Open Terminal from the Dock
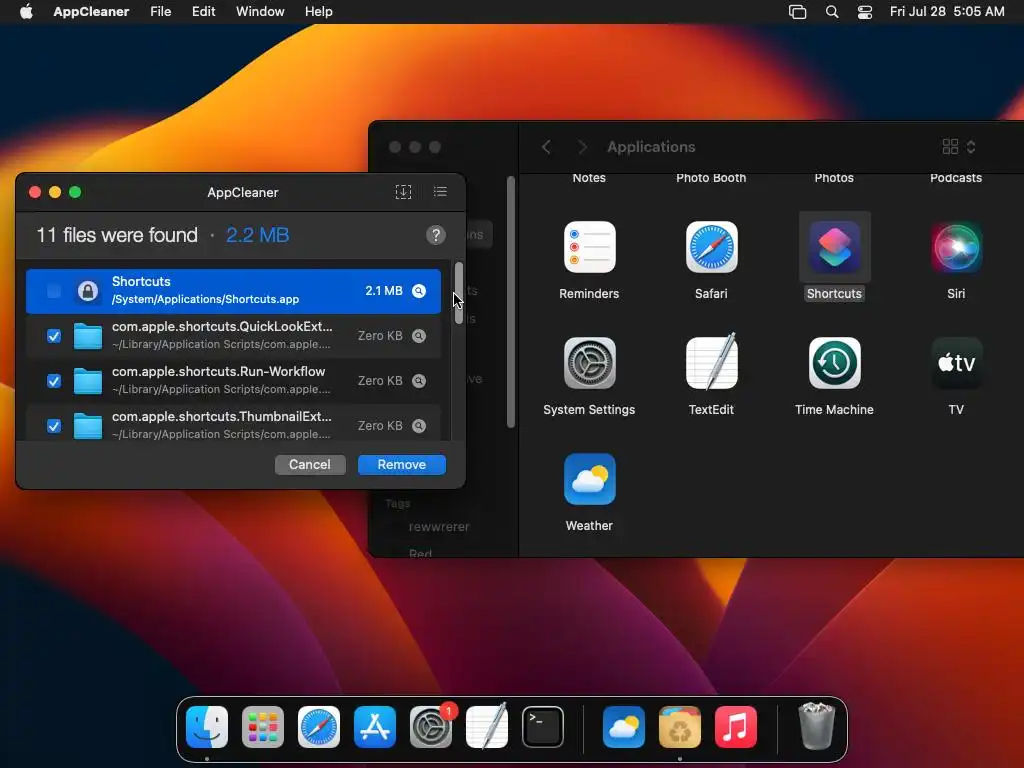The image size is (1024, 768). click(543, 727)
